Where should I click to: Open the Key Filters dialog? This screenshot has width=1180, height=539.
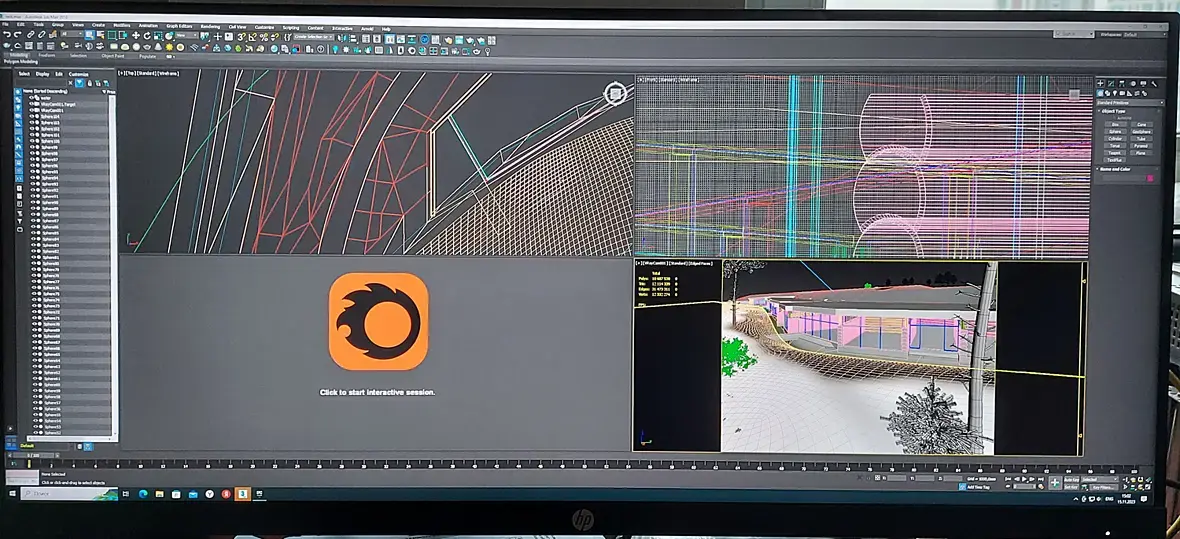[x=1103, y=487]
